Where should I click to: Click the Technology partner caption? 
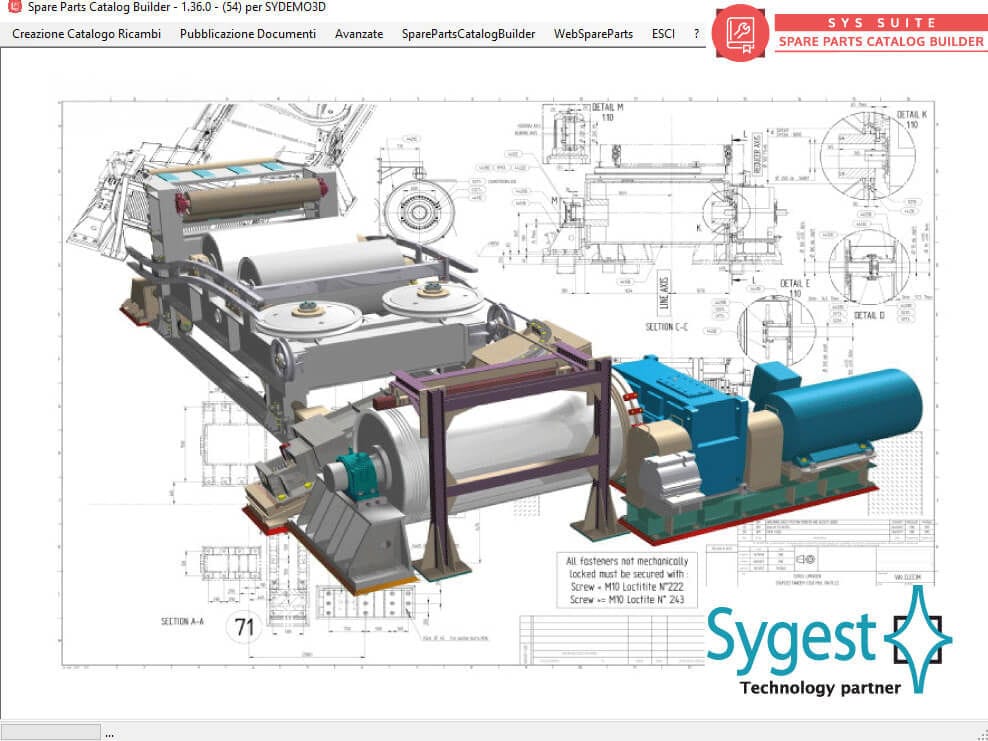pyautogui.click(x=818, y=687)
